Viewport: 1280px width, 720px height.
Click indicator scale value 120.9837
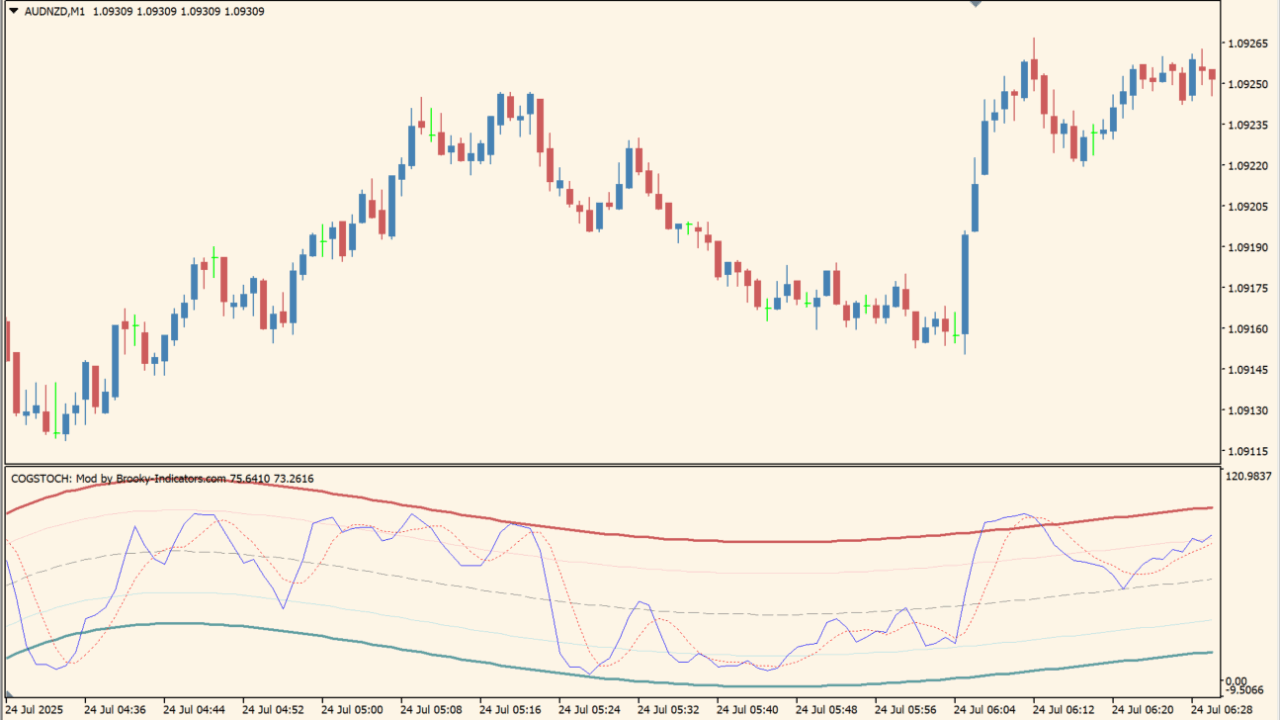(1250, 476)
